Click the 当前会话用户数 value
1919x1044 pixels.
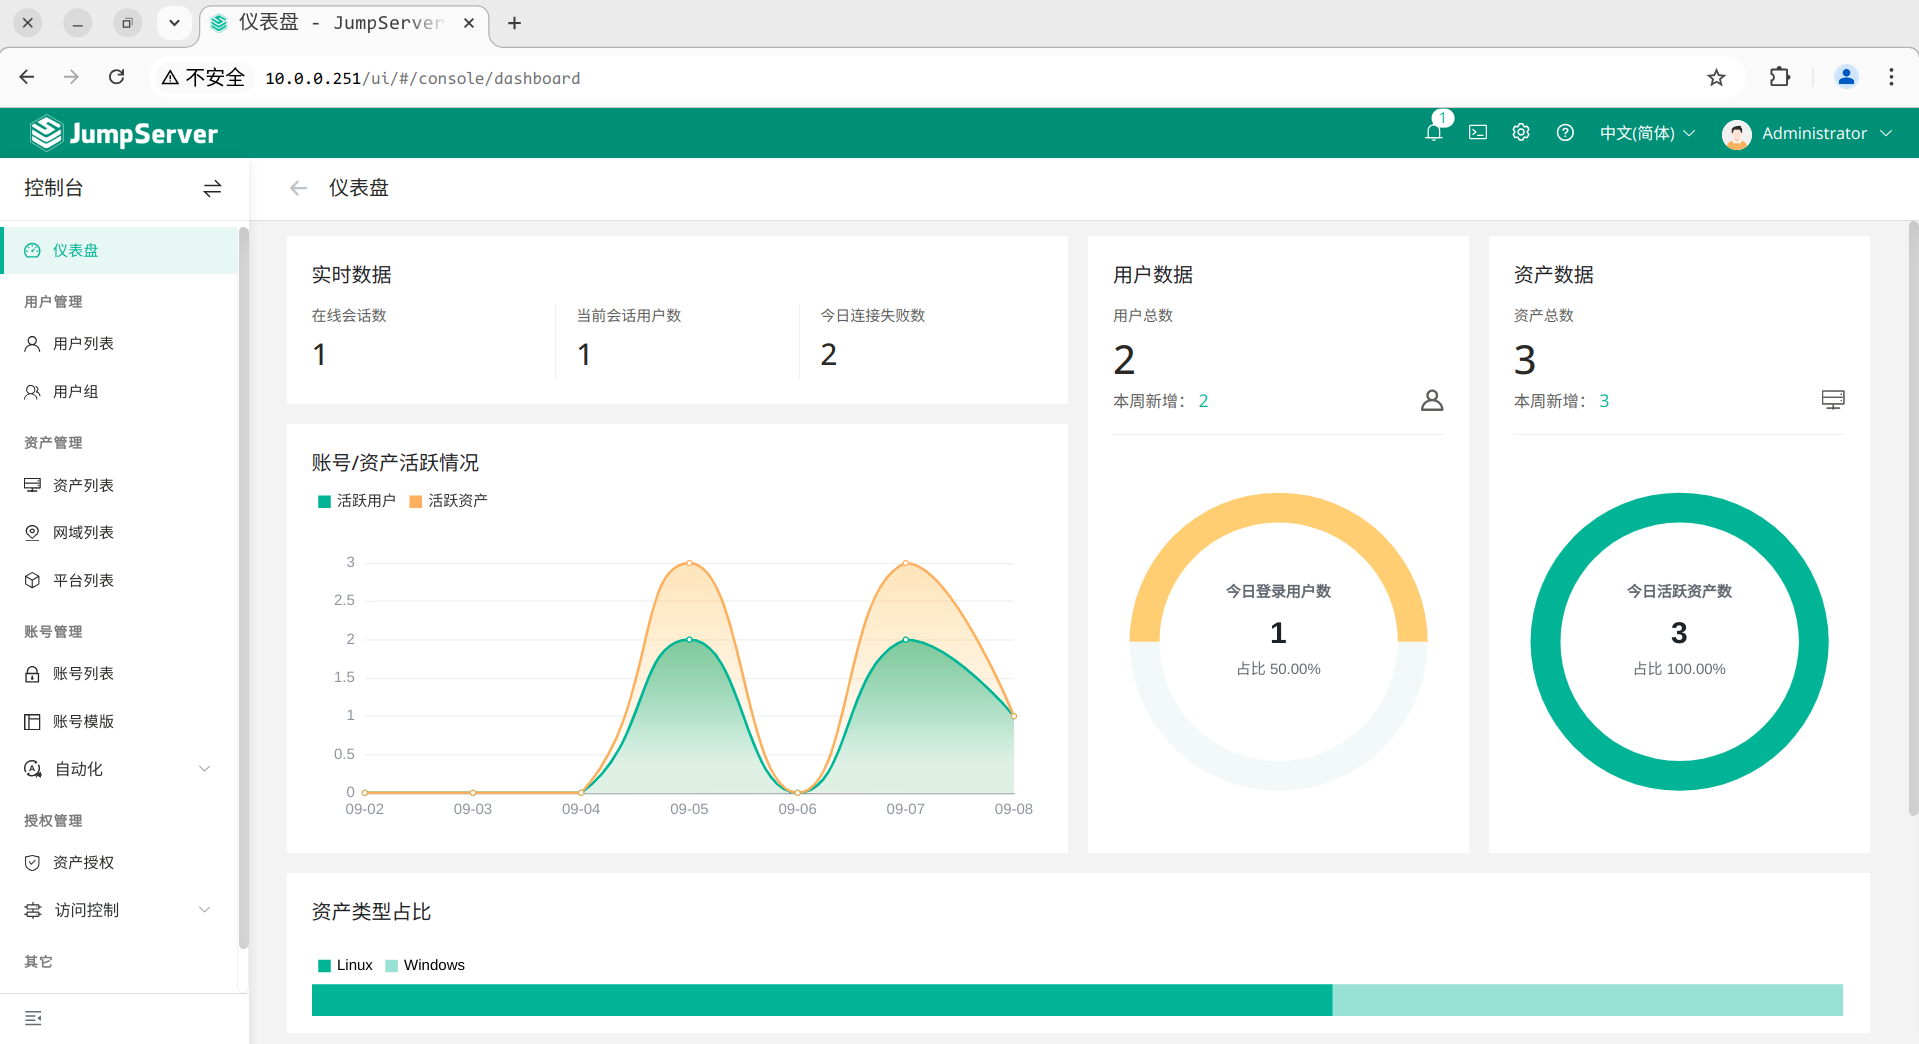click(584, 355)
